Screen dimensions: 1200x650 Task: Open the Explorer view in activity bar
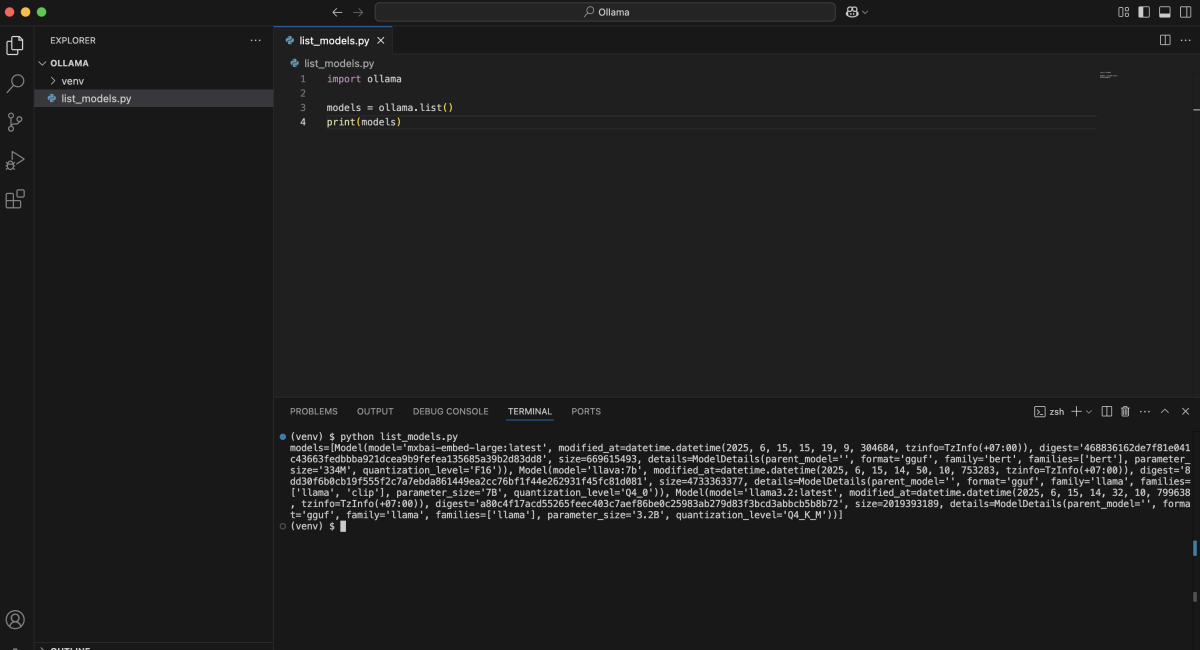(x=15, y=45)
